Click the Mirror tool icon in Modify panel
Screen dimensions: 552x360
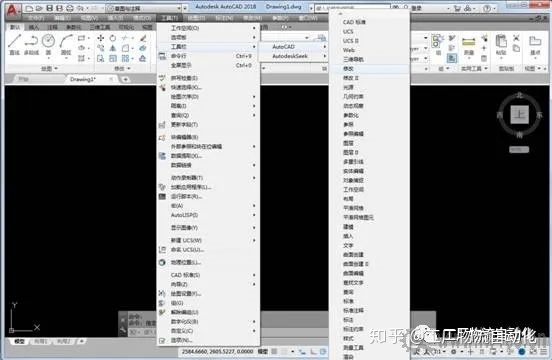click(113, 48)
